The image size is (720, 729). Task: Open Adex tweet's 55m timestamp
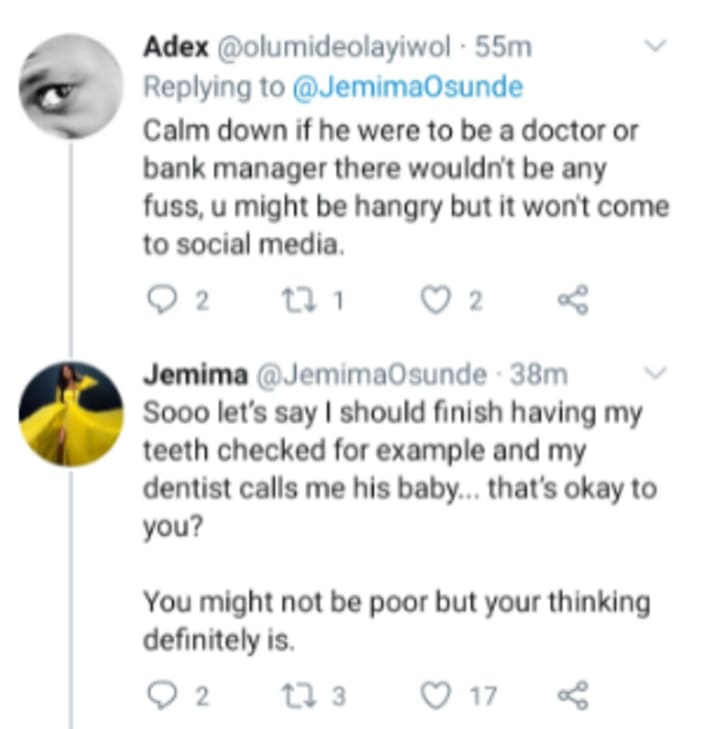point(504,46)
